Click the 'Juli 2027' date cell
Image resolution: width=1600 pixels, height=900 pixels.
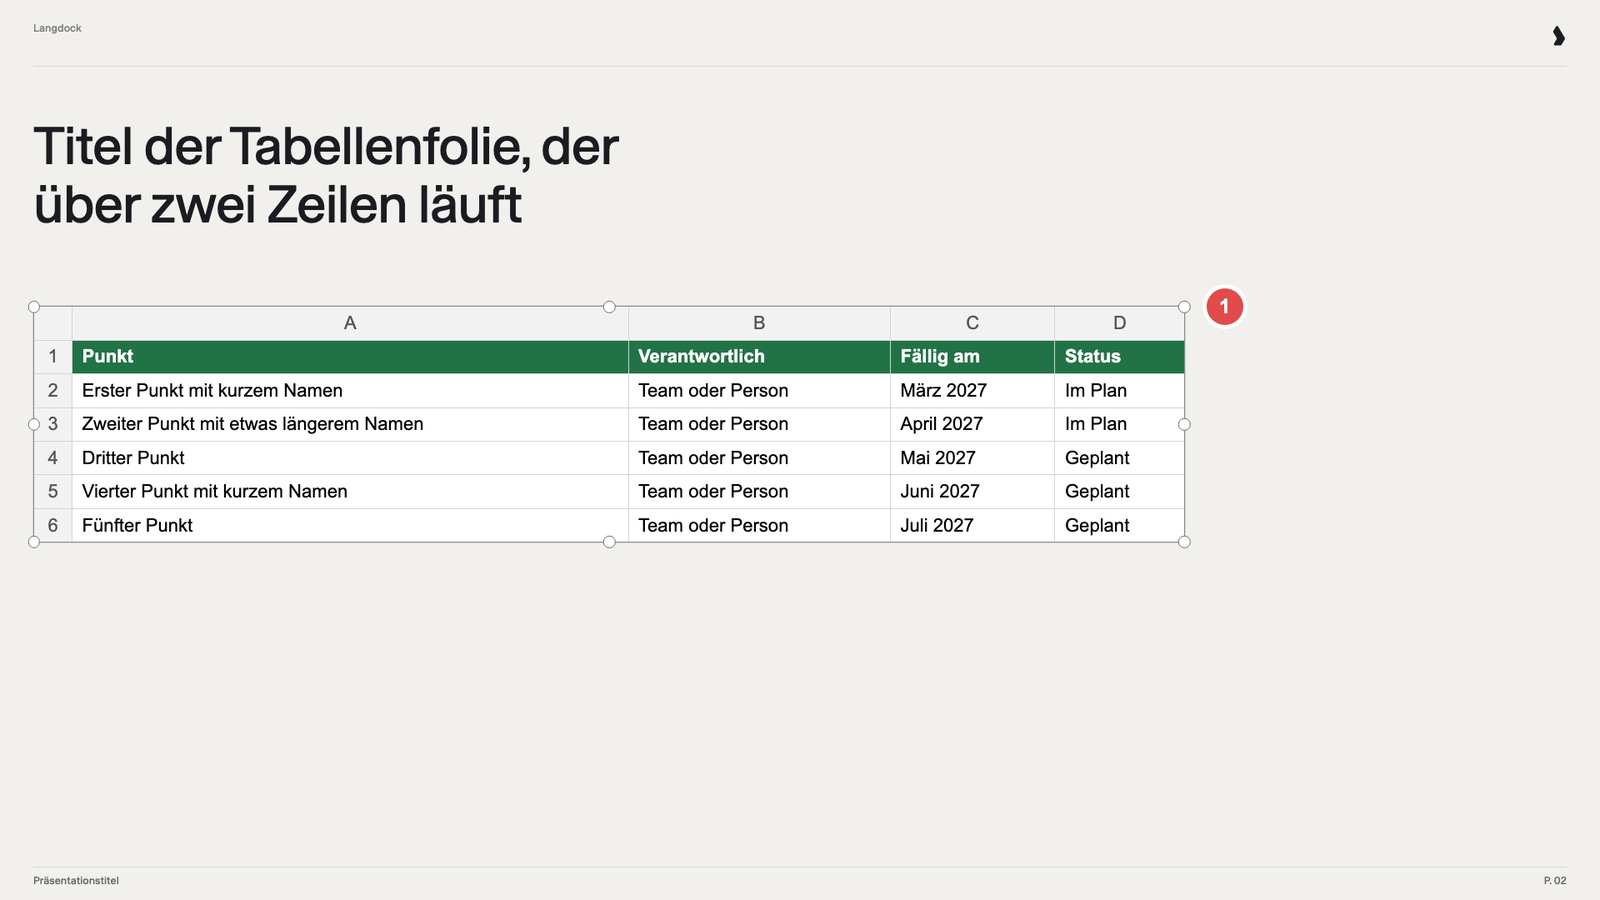972,525
